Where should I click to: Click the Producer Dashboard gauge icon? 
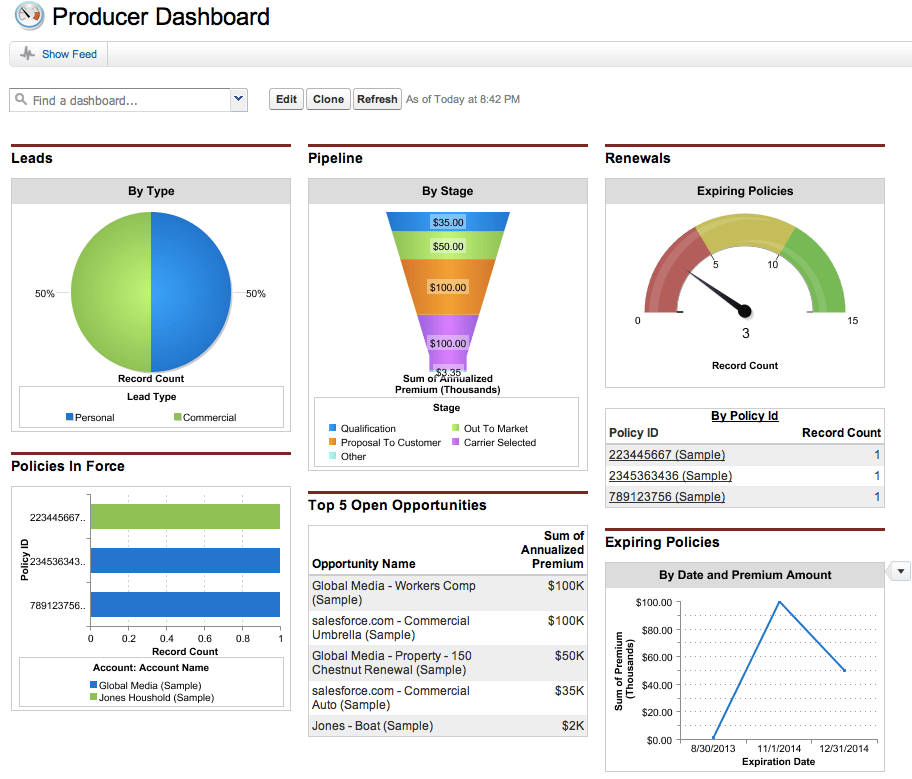[x=29, y=16]
